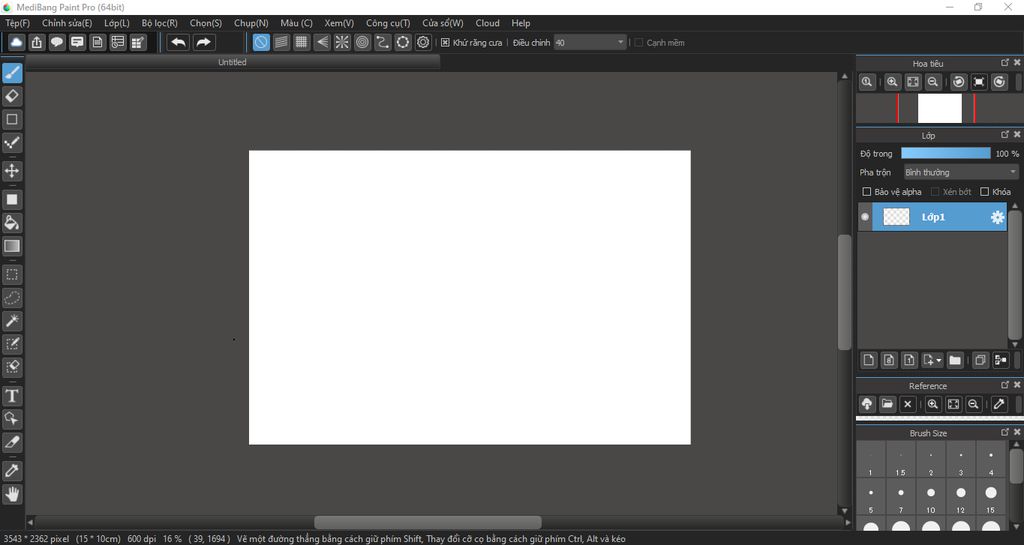Open the Pha trộn blend mode dropdown
This screenshot has height=545, width=1024.
coord(961,172)
